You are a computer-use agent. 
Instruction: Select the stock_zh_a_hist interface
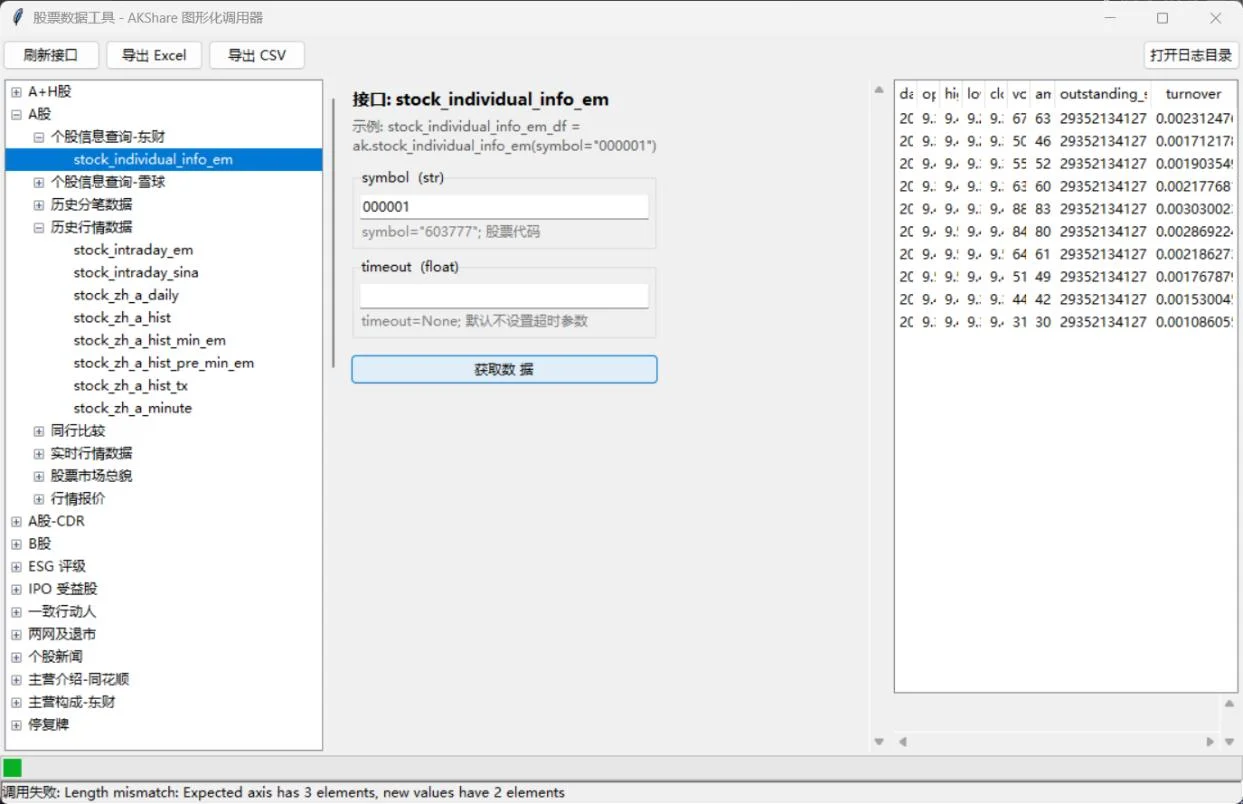pyautogui.click(x=122, y=317)
